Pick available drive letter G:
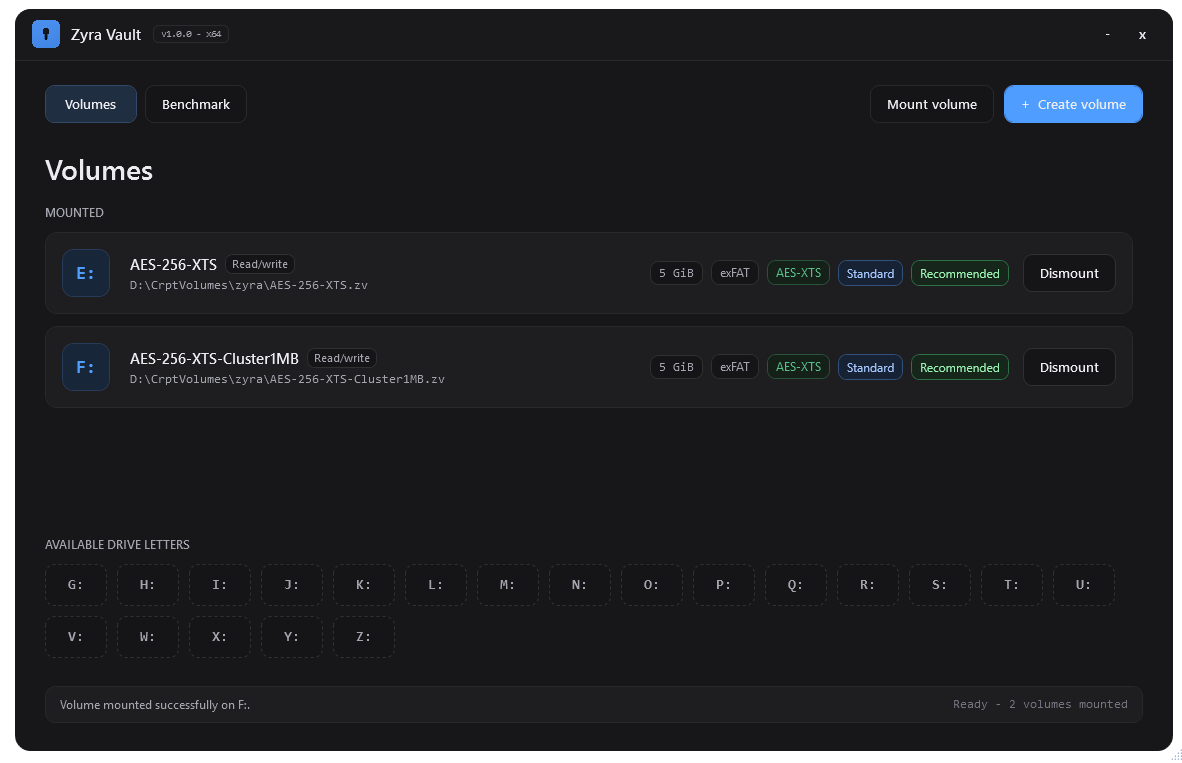The height and width of the screenshot is (763, 1182). [x=75, y=585]
